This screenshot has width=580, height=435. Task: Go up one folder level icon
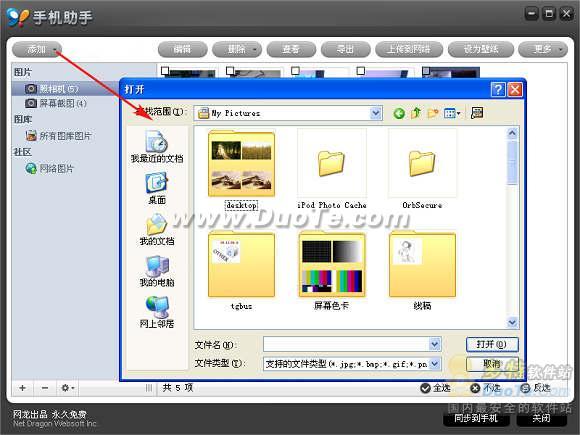click(416, 113)
